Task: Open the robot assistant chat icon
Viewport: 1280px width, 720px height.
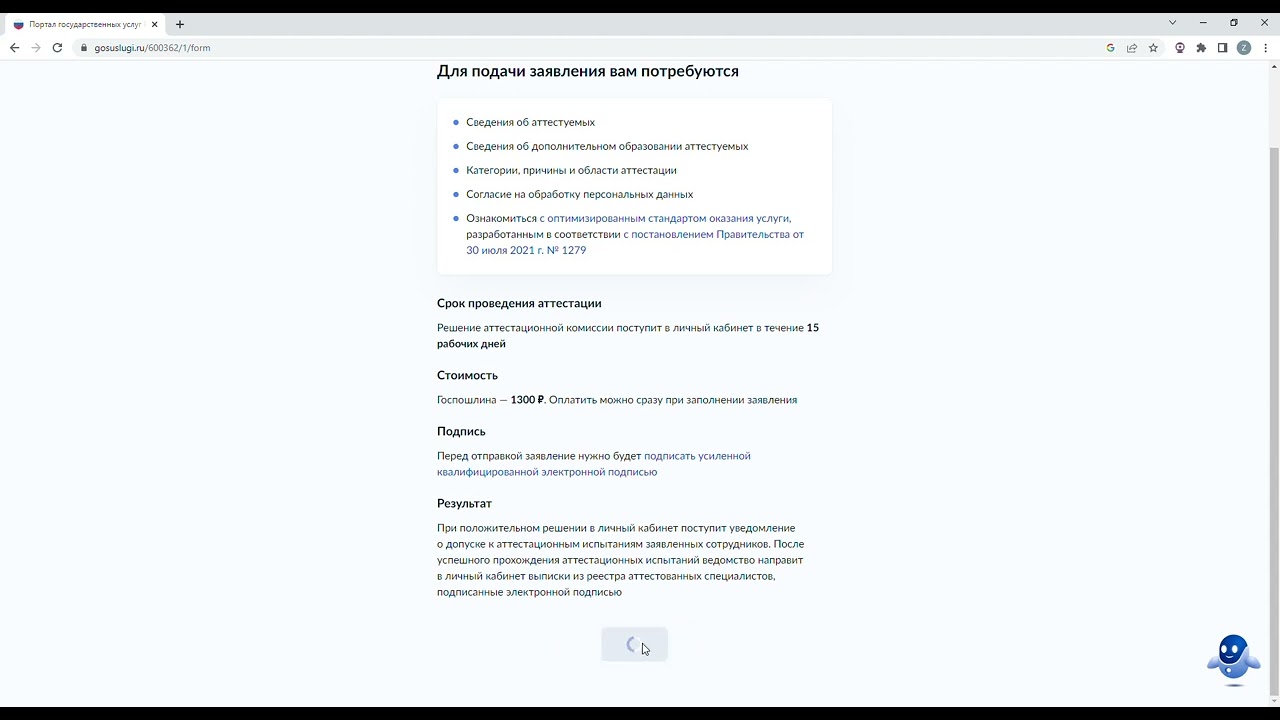Action: [x=1233, y=659]
